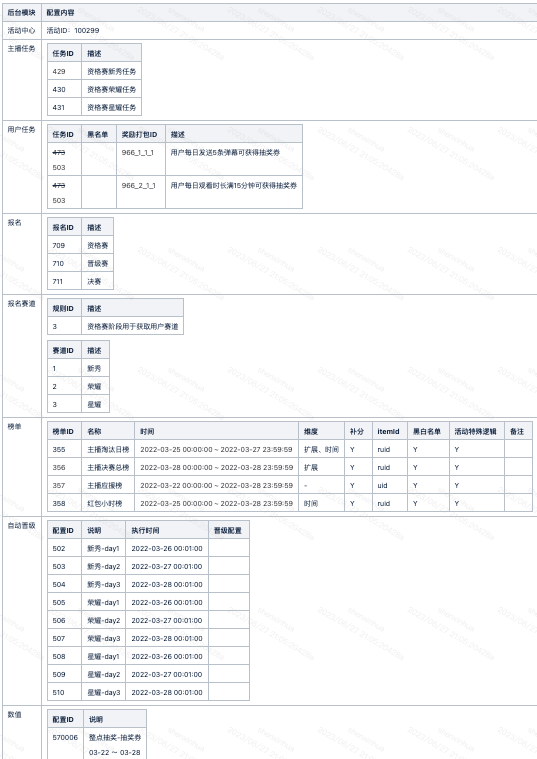Click execution time of config 510
The image size is (537, 759).
[167, 692]
